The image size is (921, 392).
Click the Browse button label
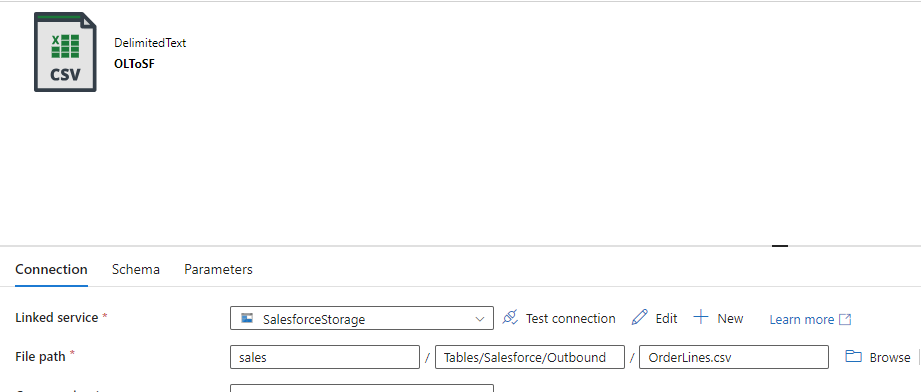pyautogui.click(x=890, y=357)
